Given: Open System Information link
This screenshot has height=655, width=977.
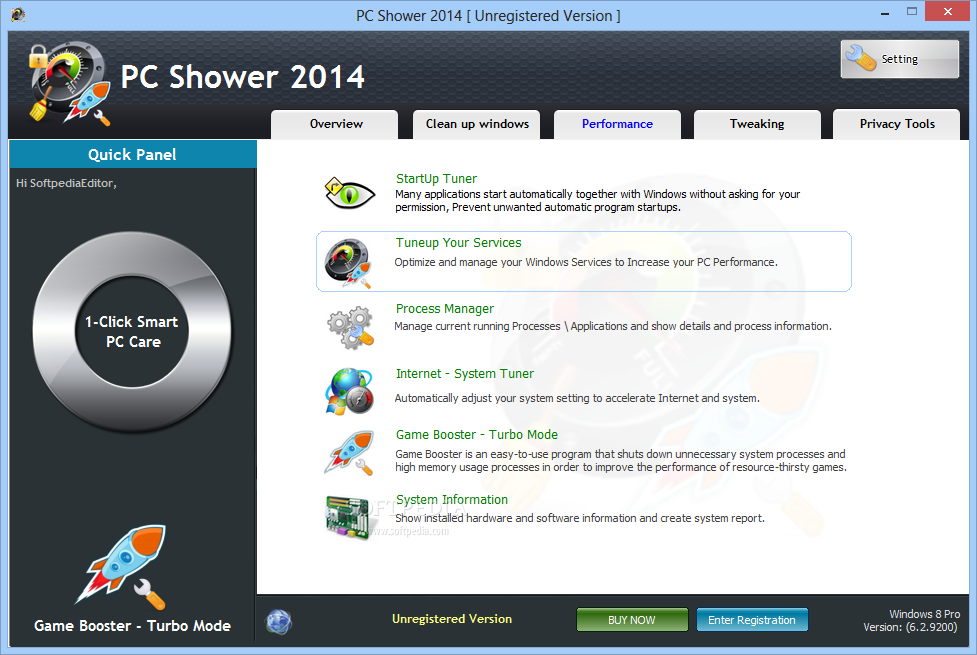Looking at the screenshot, I should [x=452, y=500].
